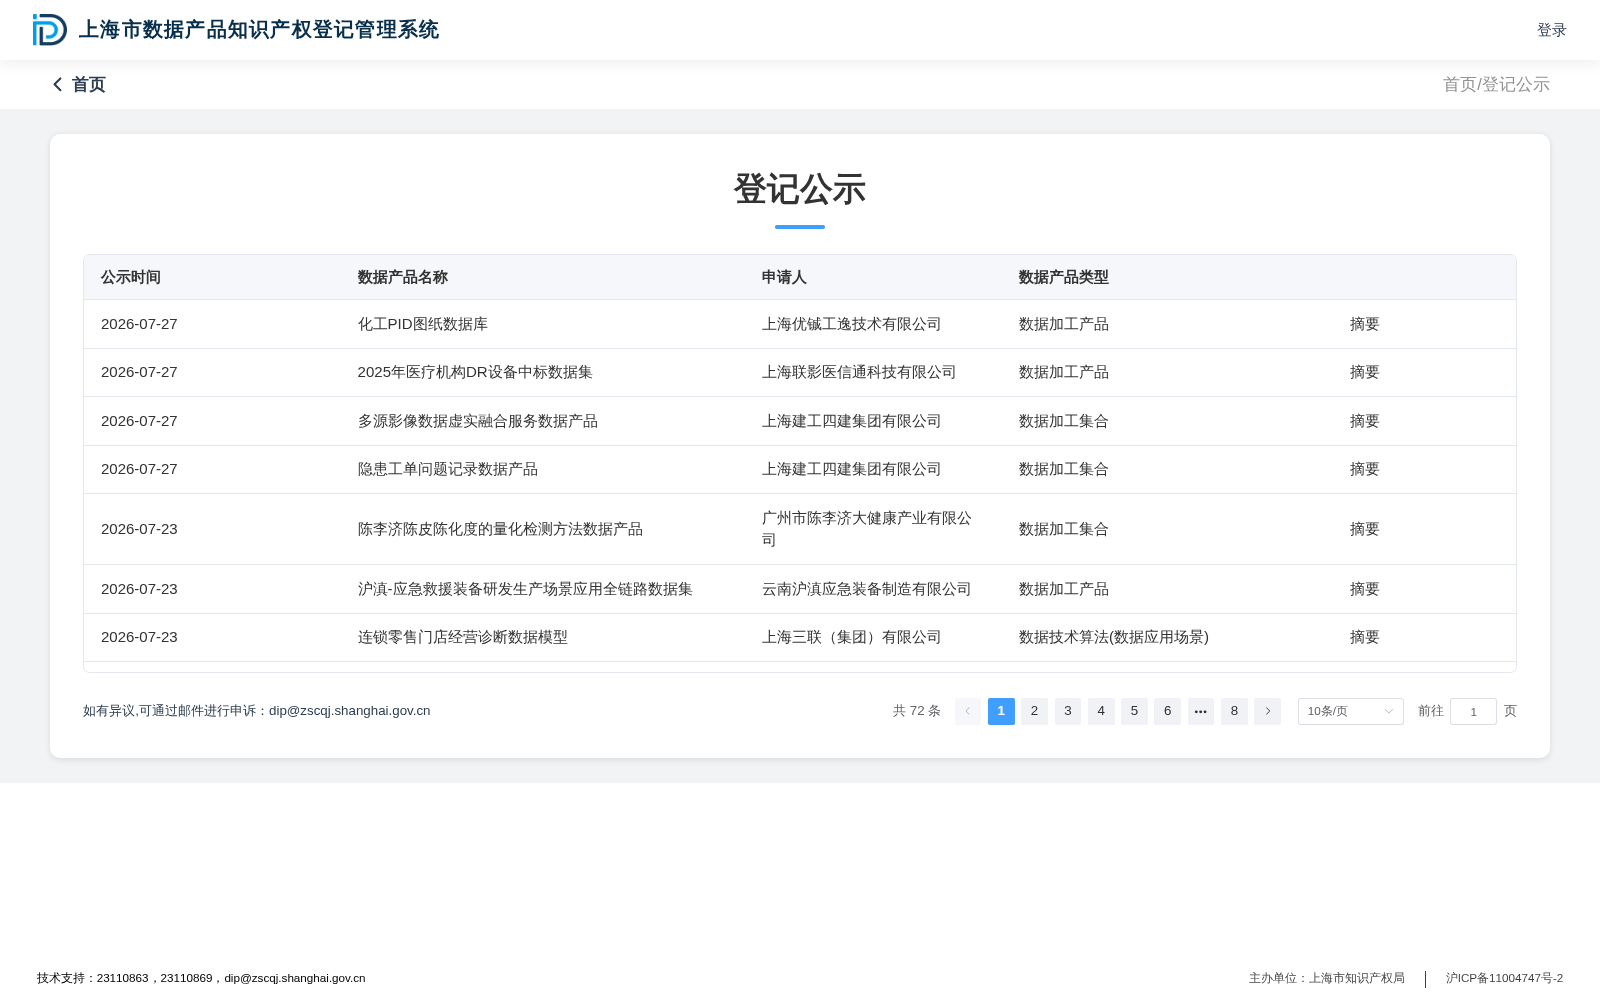The height and width of the screenshot is (1000, 1600).
Task: Select page 8 in pagination
Action: point(1234,711)
